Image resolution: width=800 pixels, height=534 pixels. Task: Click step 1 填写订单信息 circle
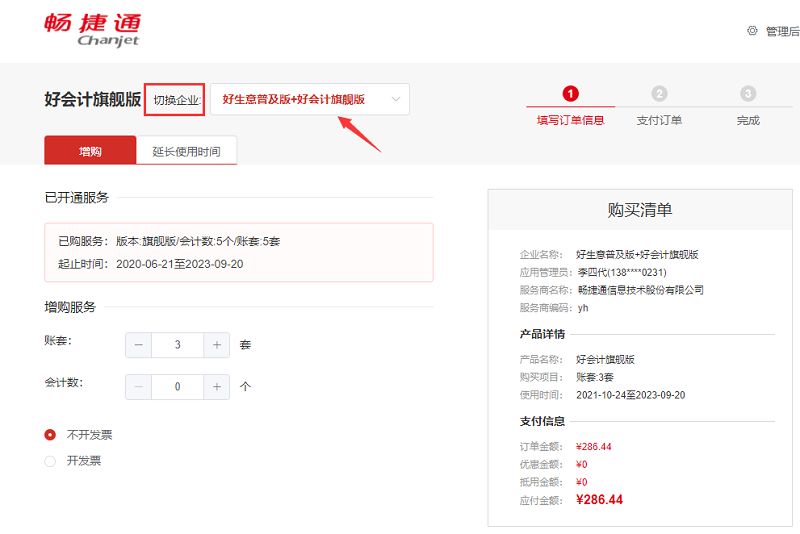(570, 94)
